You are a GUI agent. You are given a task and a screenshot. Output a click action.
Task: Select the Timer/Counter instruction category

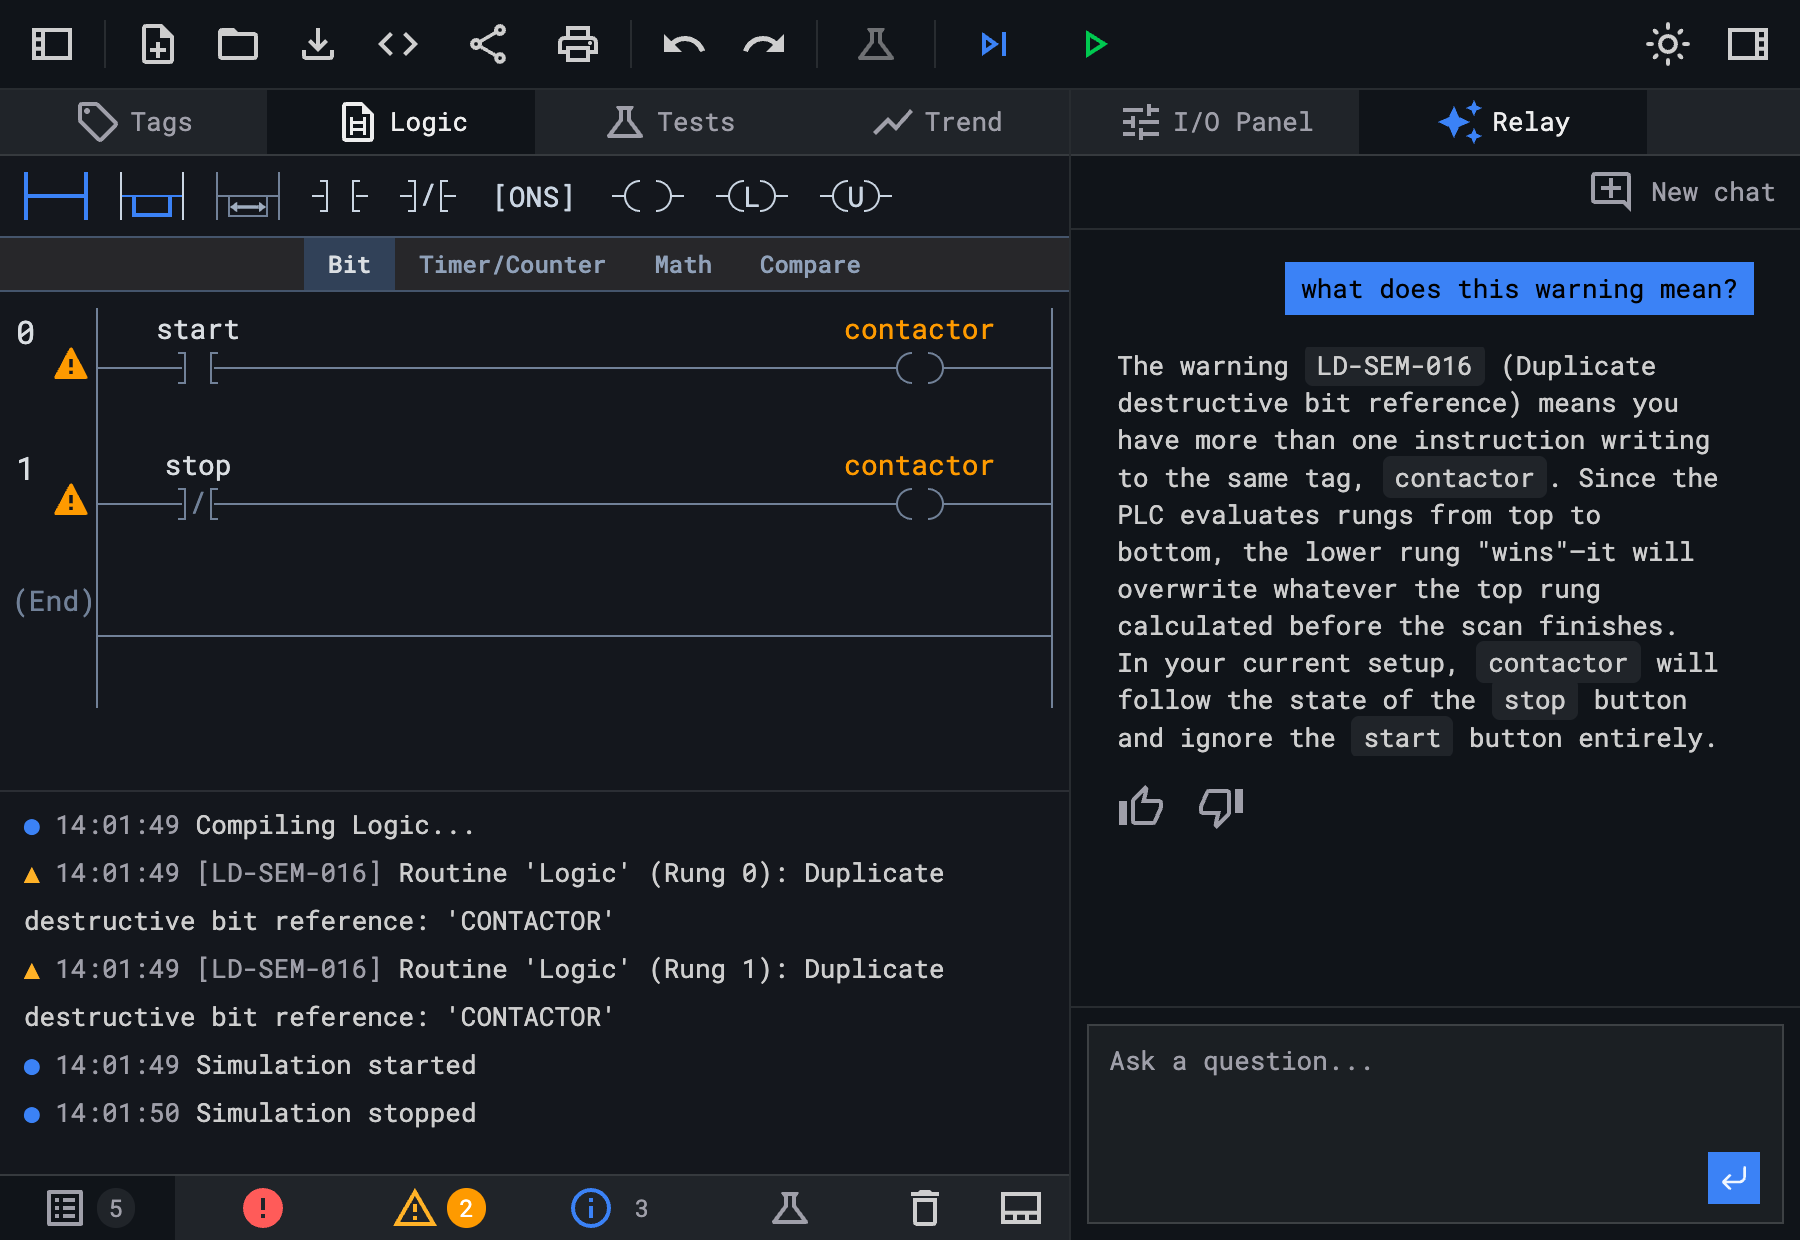tap(512, 265)
